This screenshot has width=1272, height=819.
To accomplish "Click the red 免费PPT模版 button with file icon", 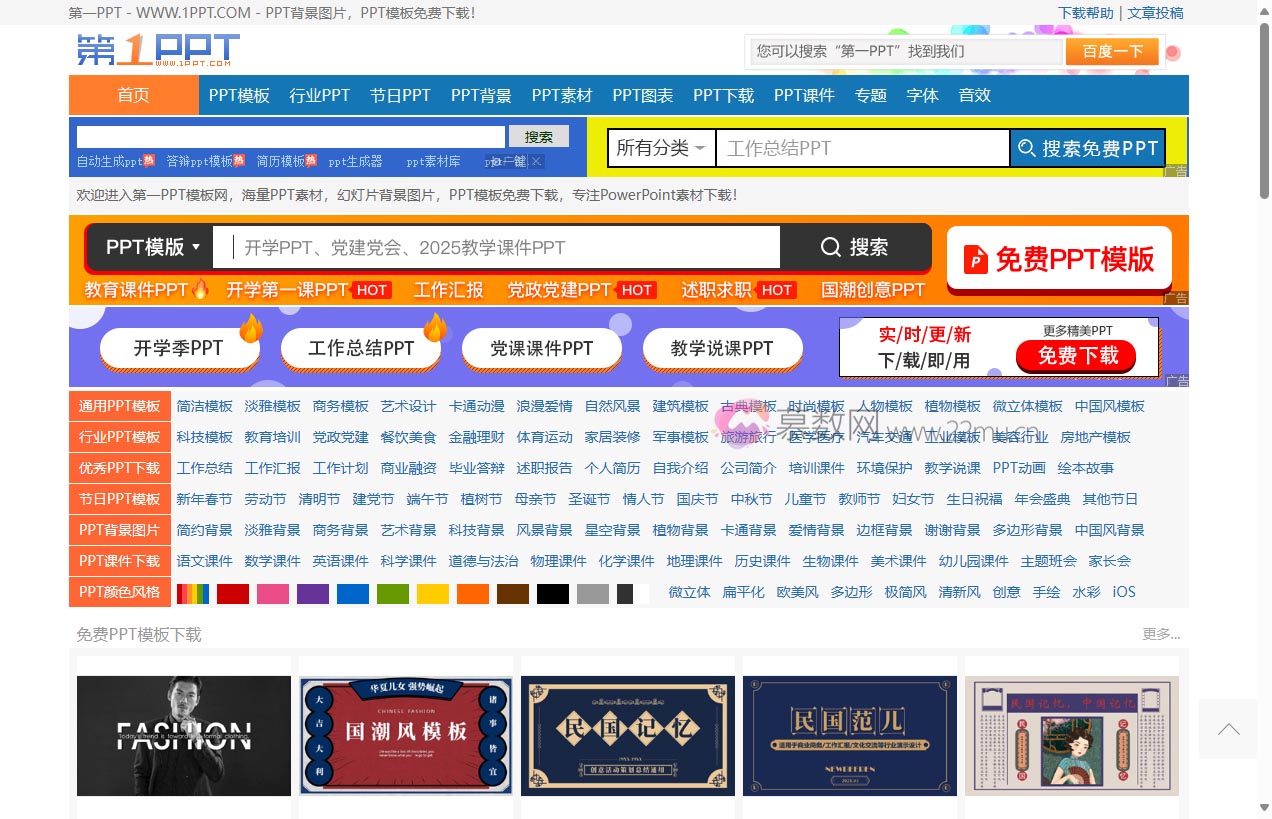I will click(x=1059, y=260).
